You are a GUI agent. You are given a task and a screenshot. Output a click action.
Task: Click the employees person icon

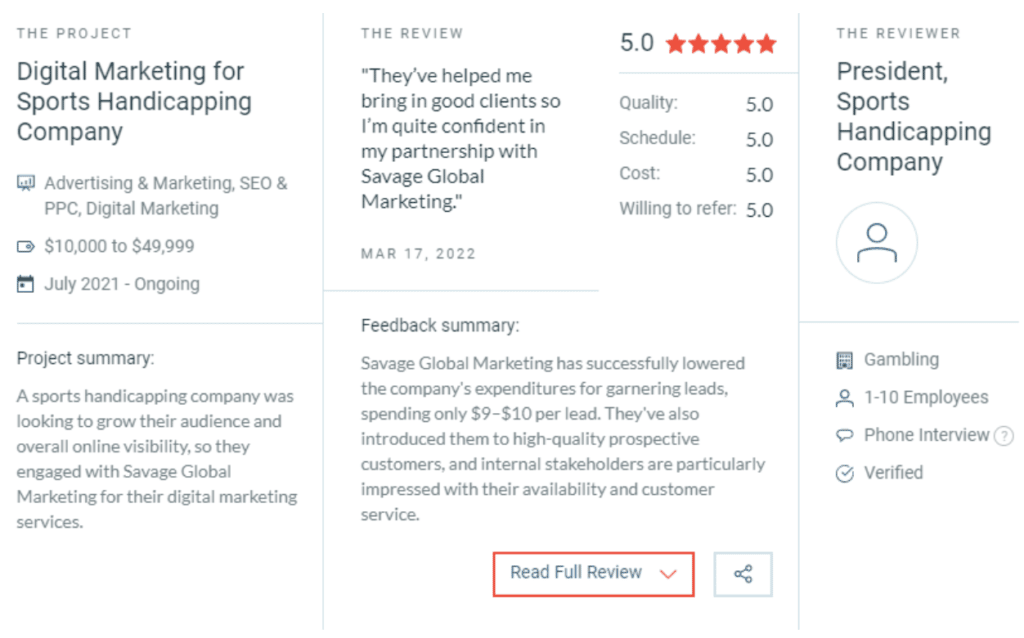point(844,398)
